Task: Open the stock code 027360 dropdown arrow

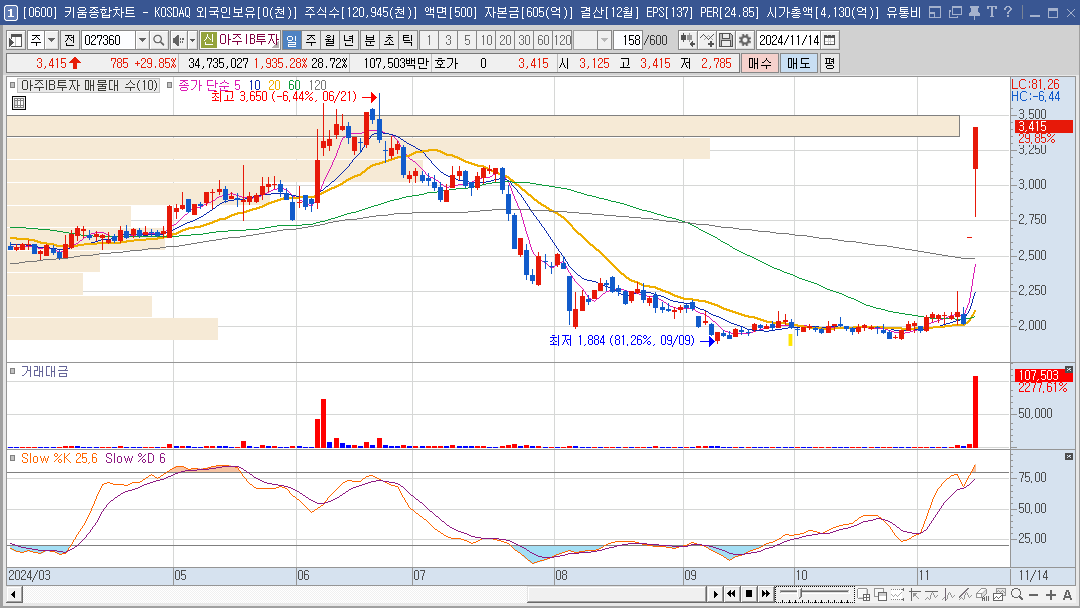Action: point(142,41)
